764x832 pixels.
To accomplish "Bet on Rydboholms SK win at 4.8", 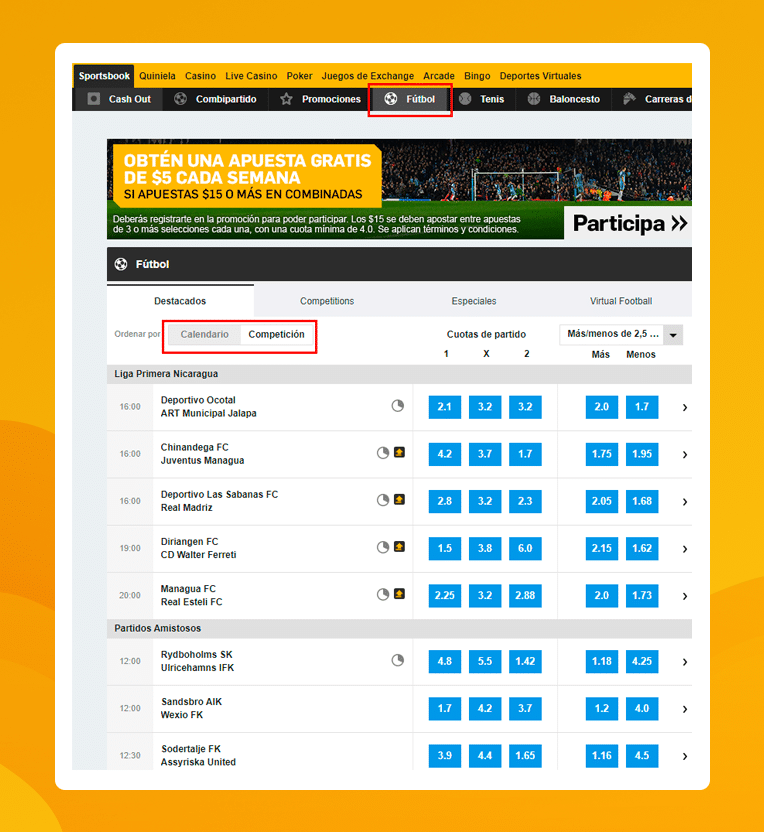I will (x=445, y=662).
